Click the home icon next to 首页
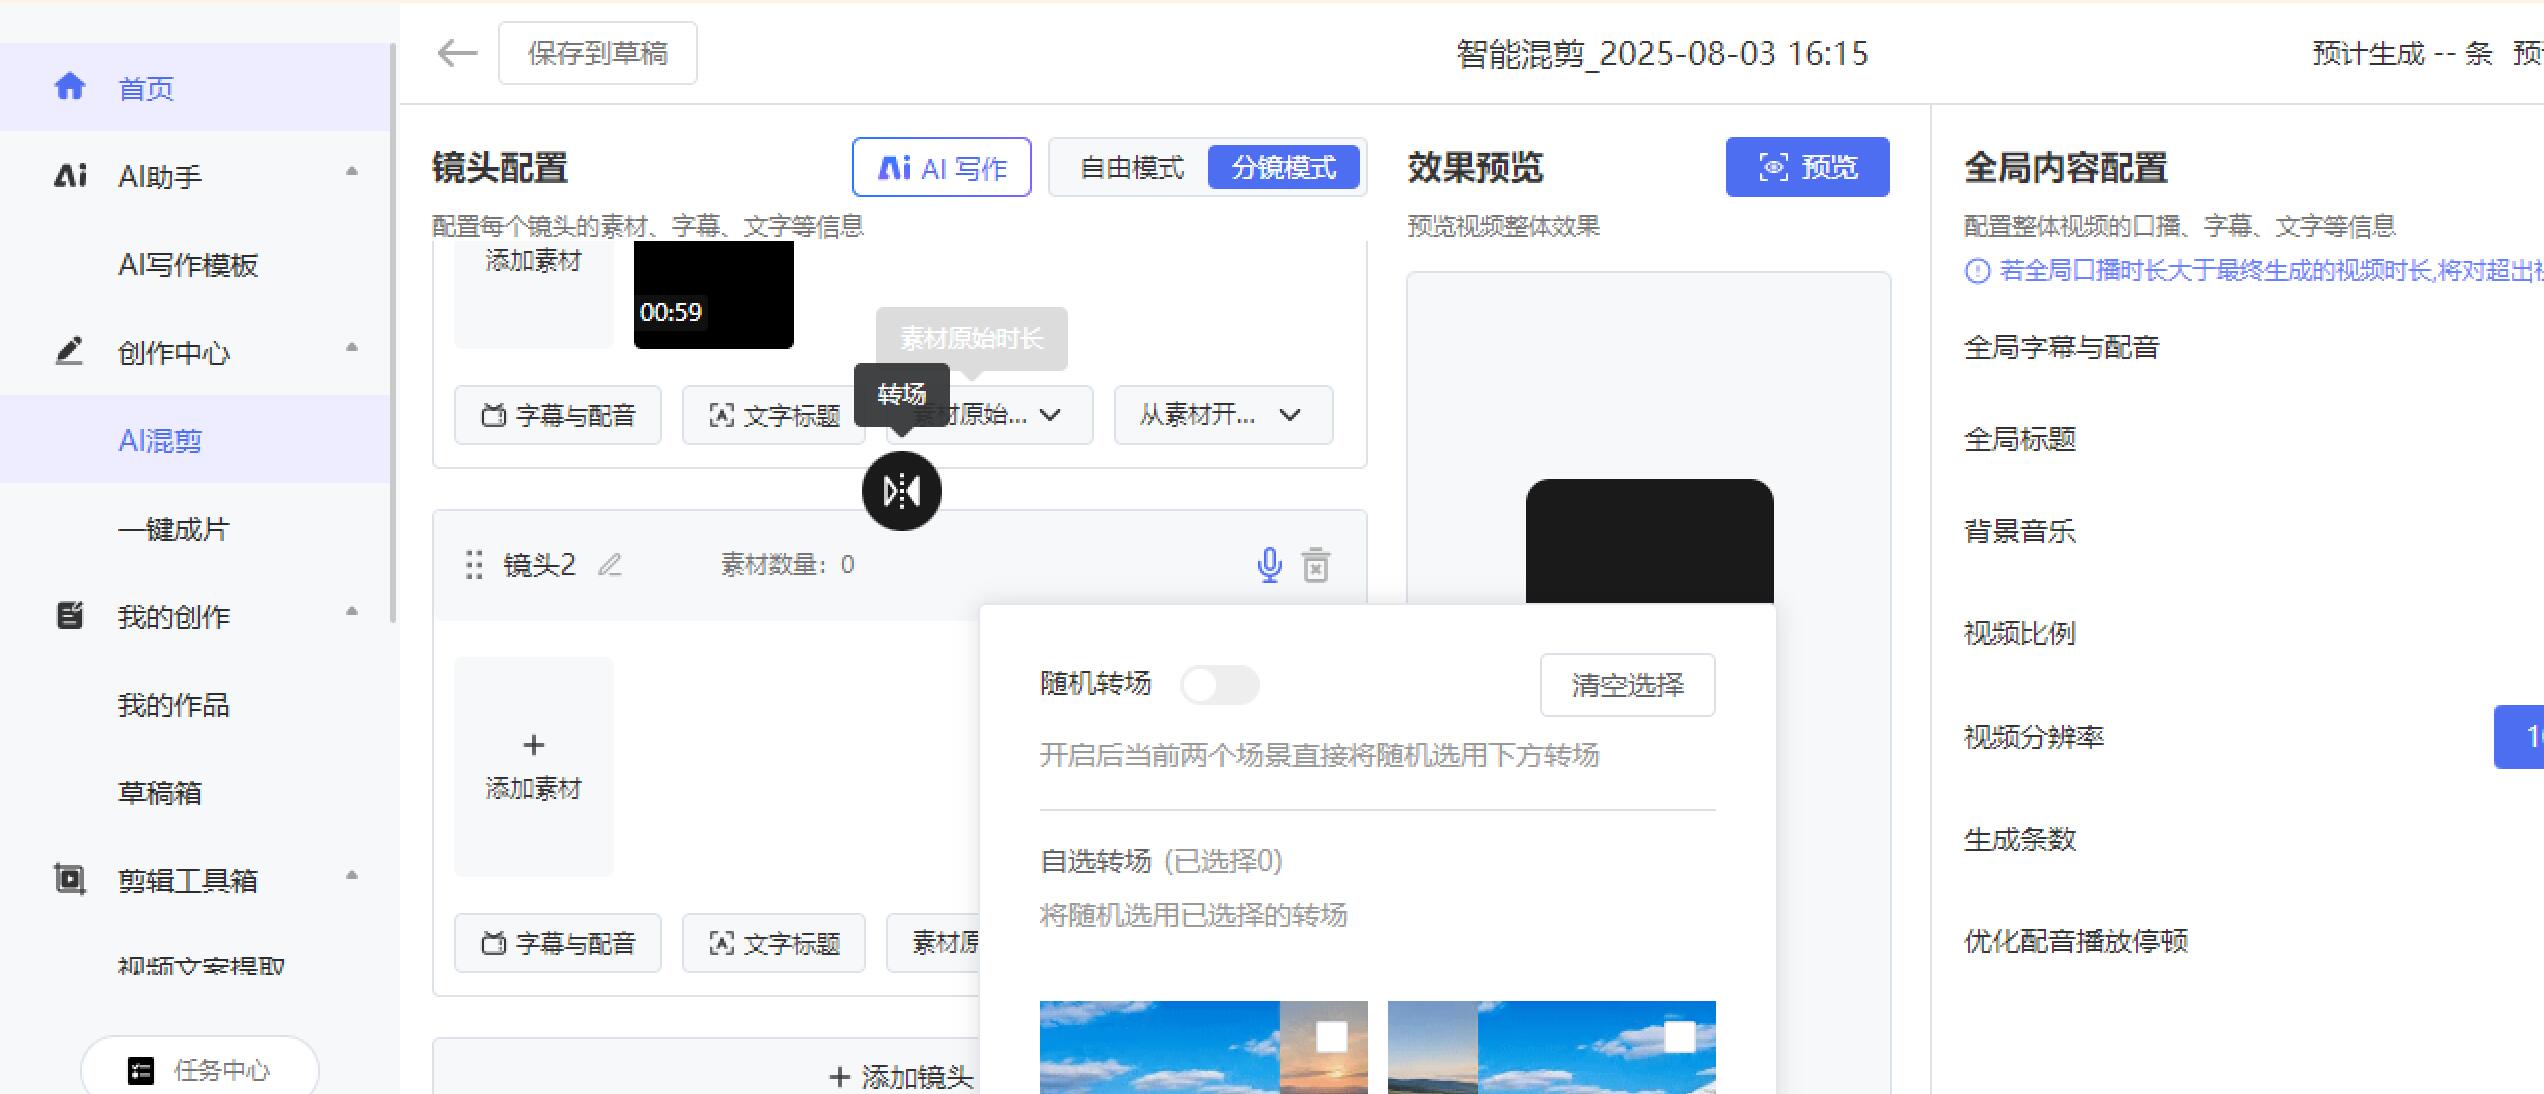 pyautogui.click(x=69, y=88)
